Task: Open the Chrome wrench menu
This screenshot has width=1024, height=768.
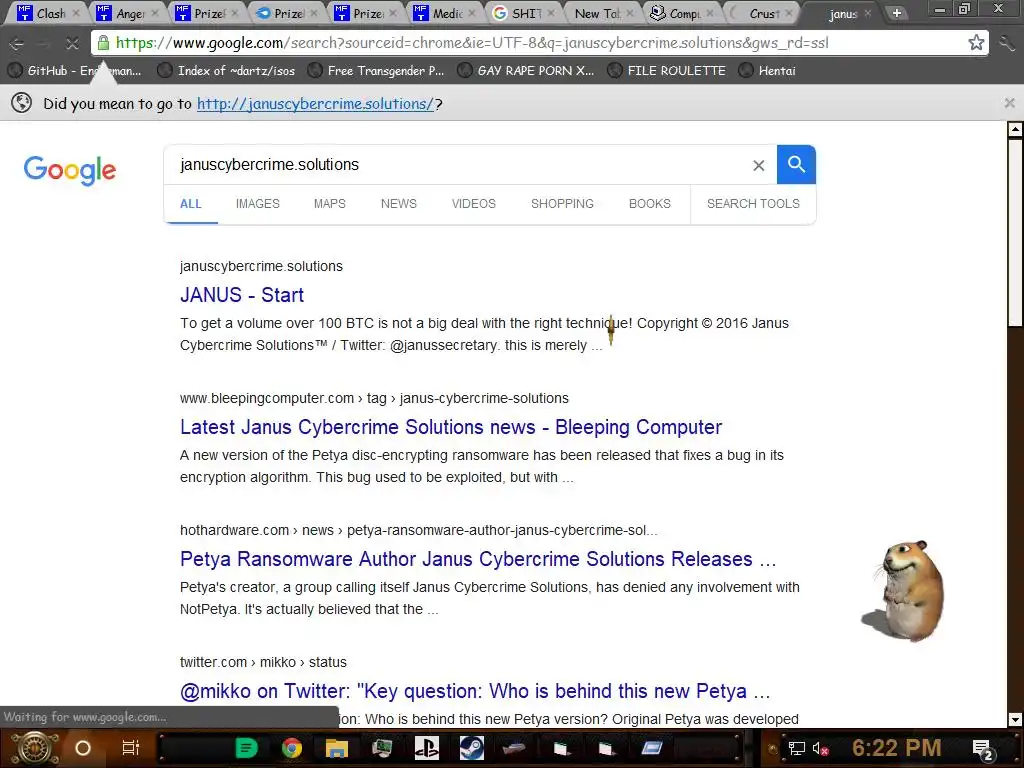Action: coord(1006,43)
